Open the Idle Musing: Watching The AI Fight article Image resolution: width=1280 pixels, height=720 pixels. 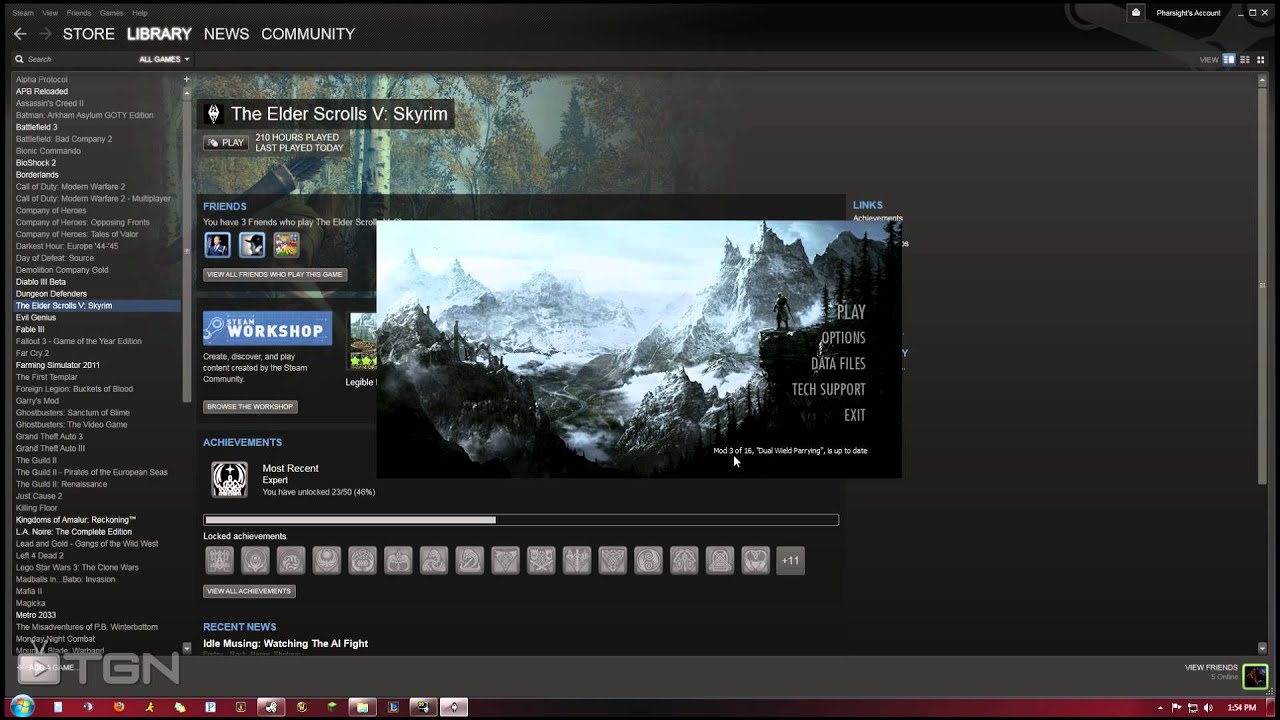coord(285,644)
